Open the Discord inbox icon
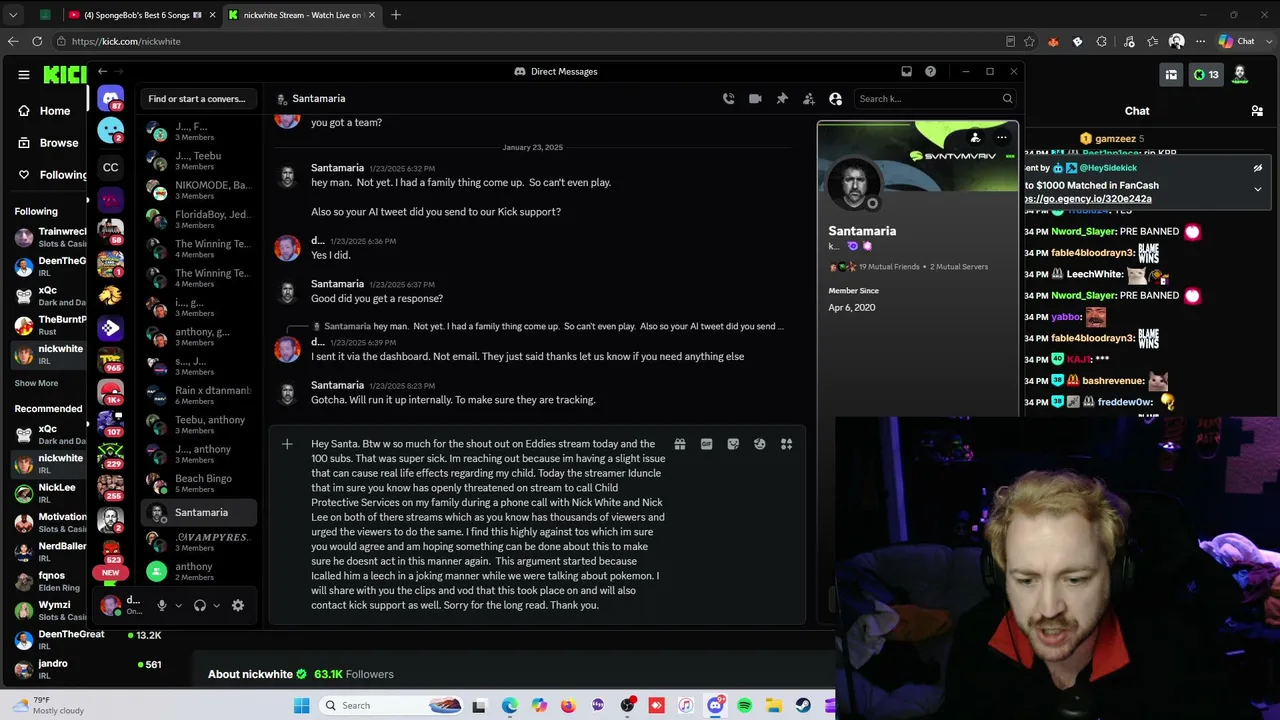Screen dimensions: 1280x720 (x=906, y=71)
